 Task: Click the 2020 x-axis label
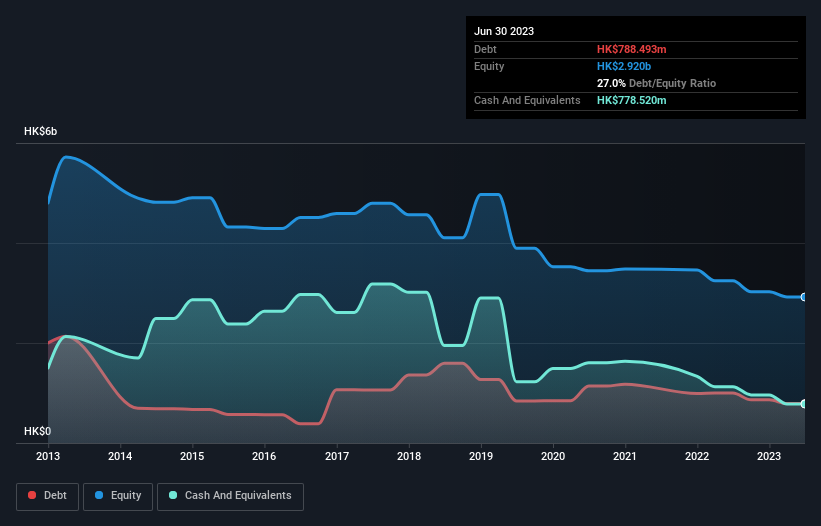(553, 456)
